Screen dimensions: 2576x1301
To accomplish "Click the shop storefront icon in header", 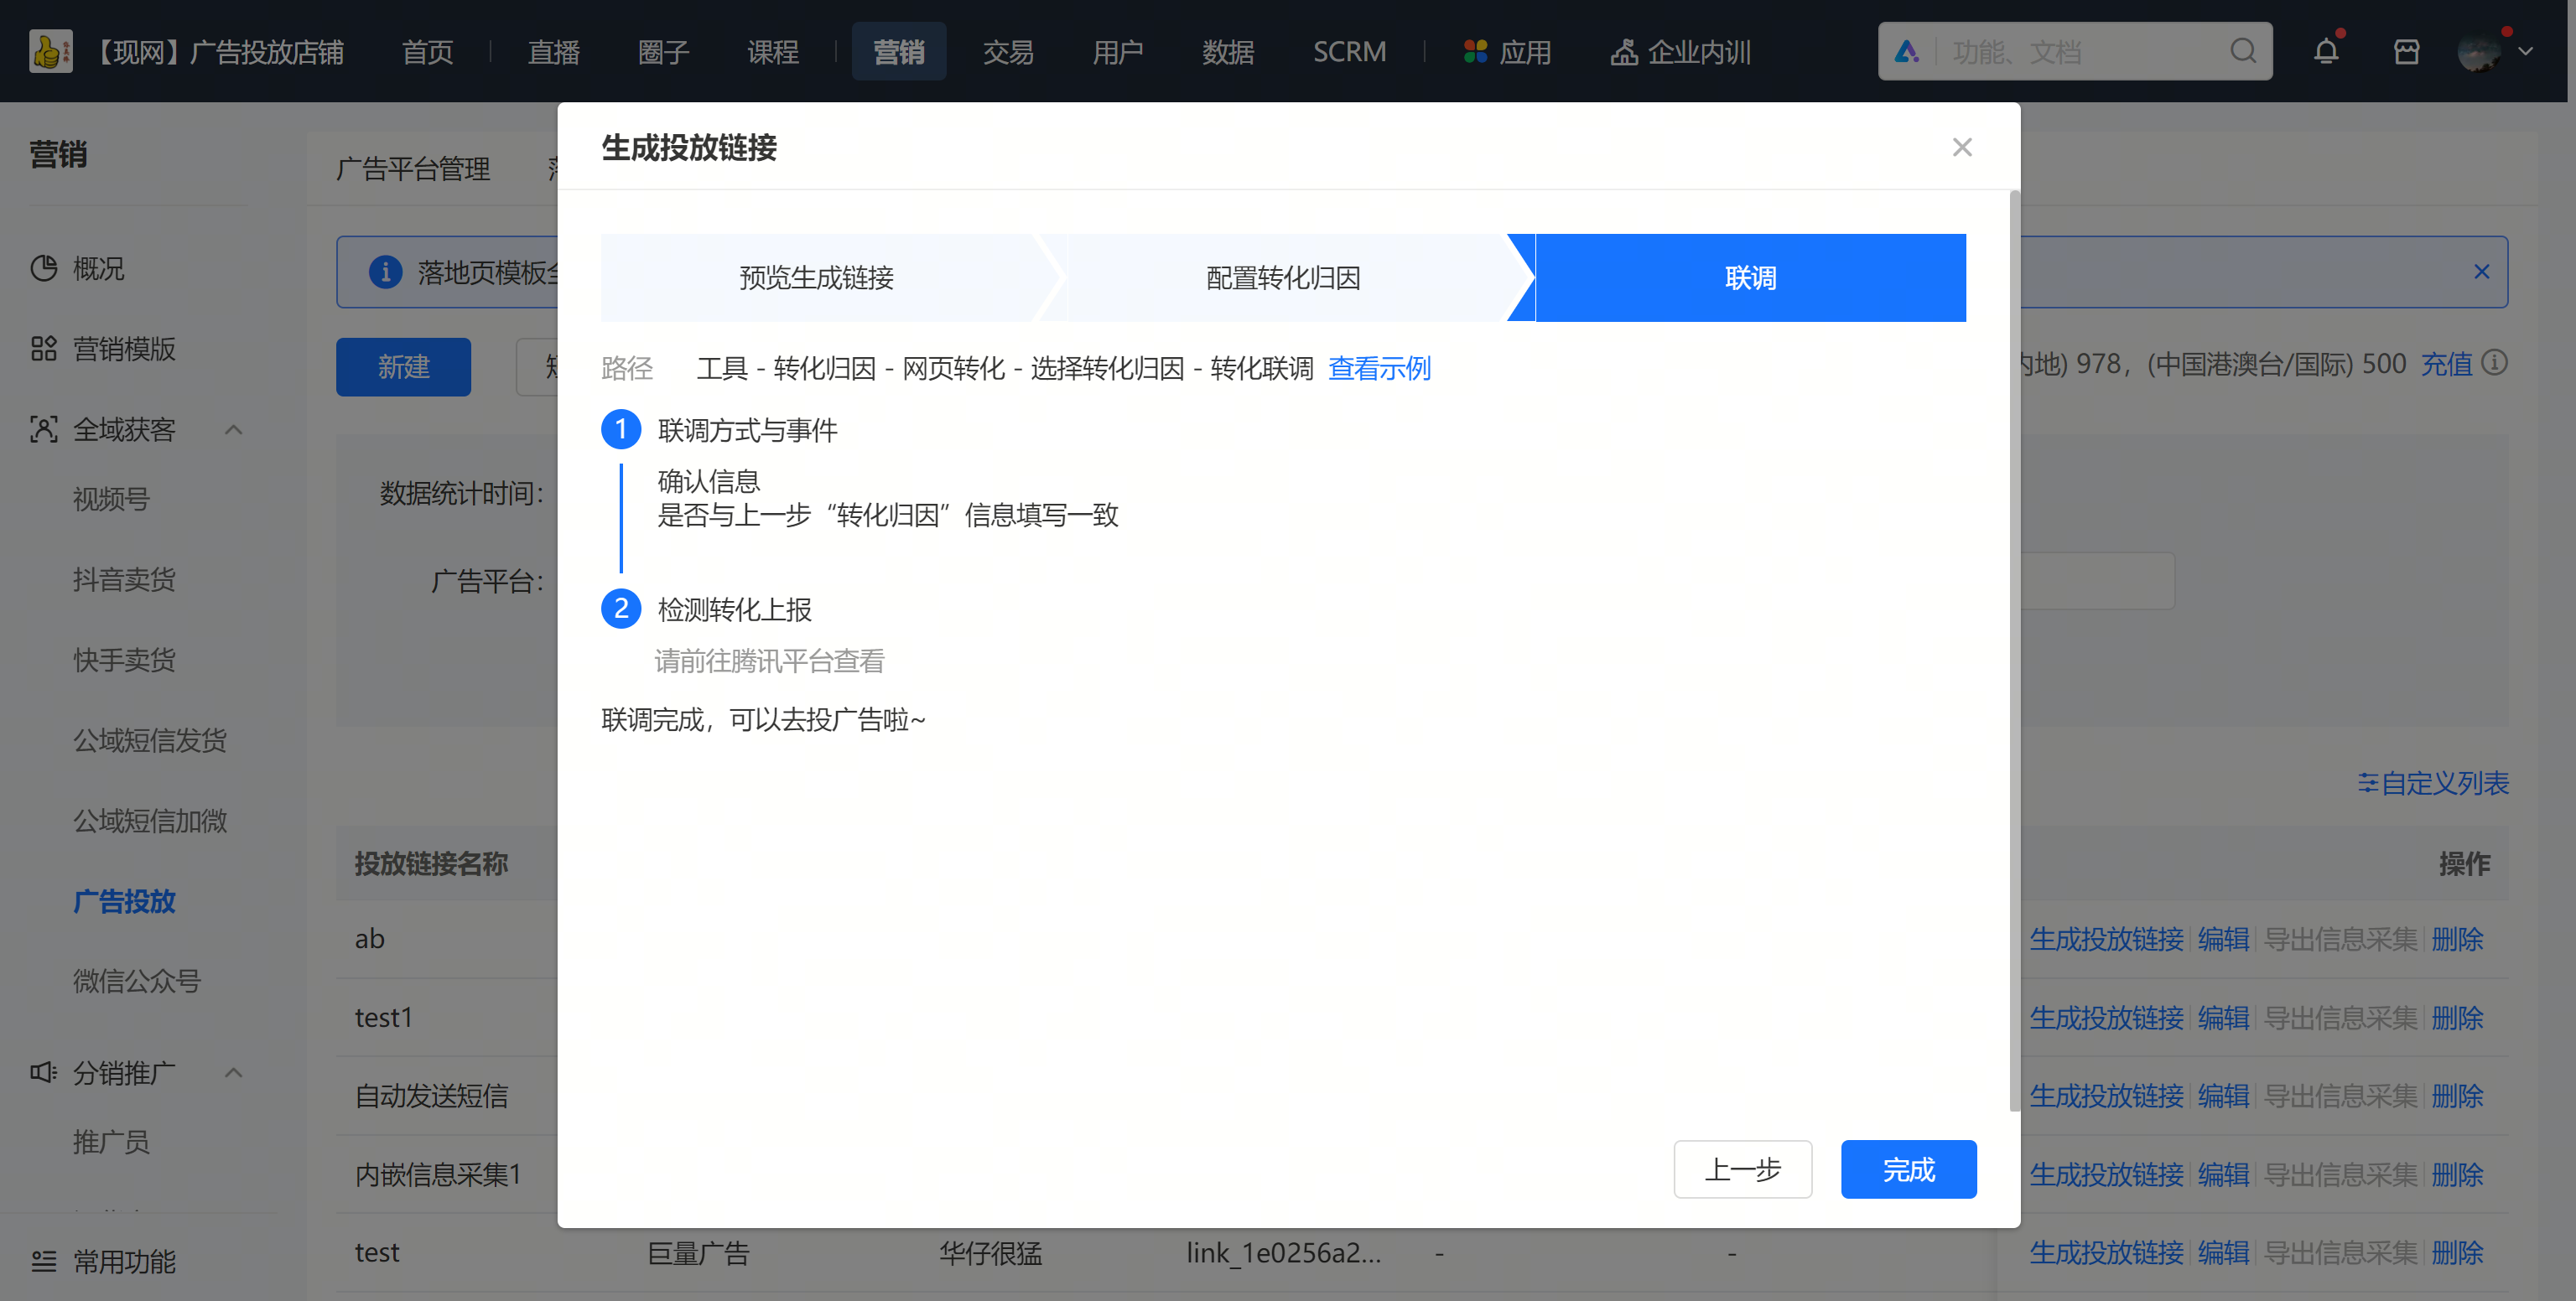I will coord(2406,51).
